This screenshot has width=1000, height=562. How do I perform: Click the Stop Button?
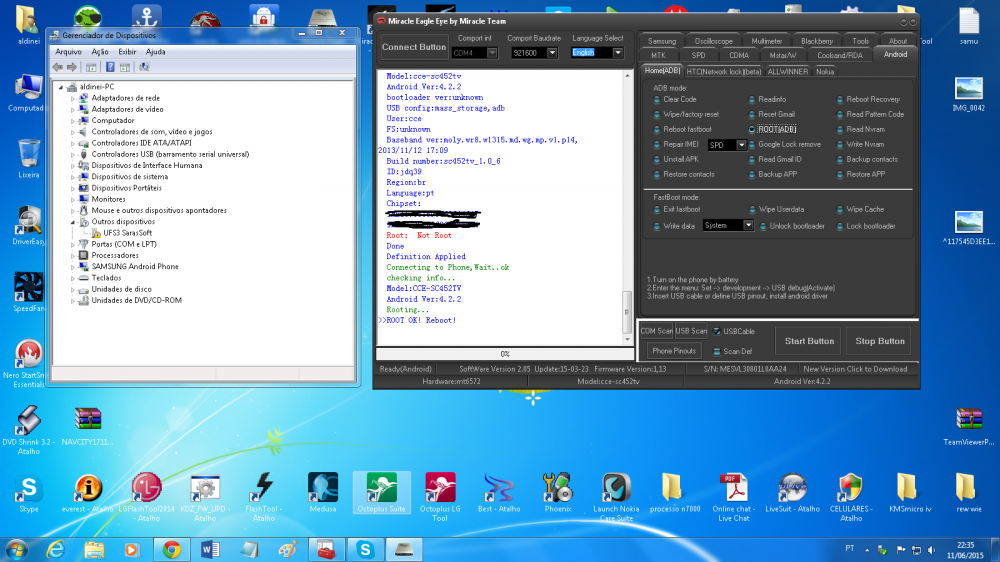(x=879, y=341)
